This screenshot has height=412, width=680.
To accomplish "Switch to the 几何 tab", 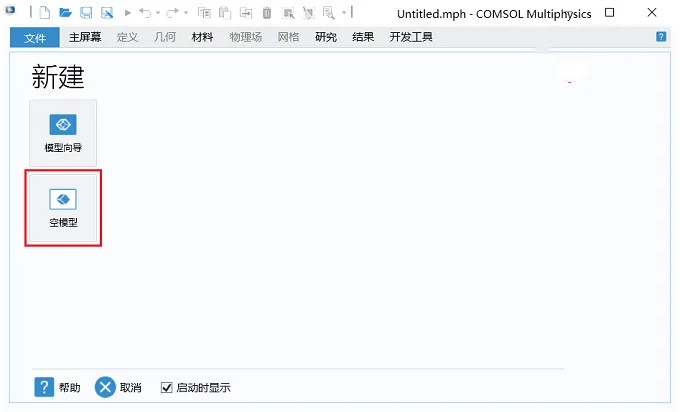I will 165,37.
